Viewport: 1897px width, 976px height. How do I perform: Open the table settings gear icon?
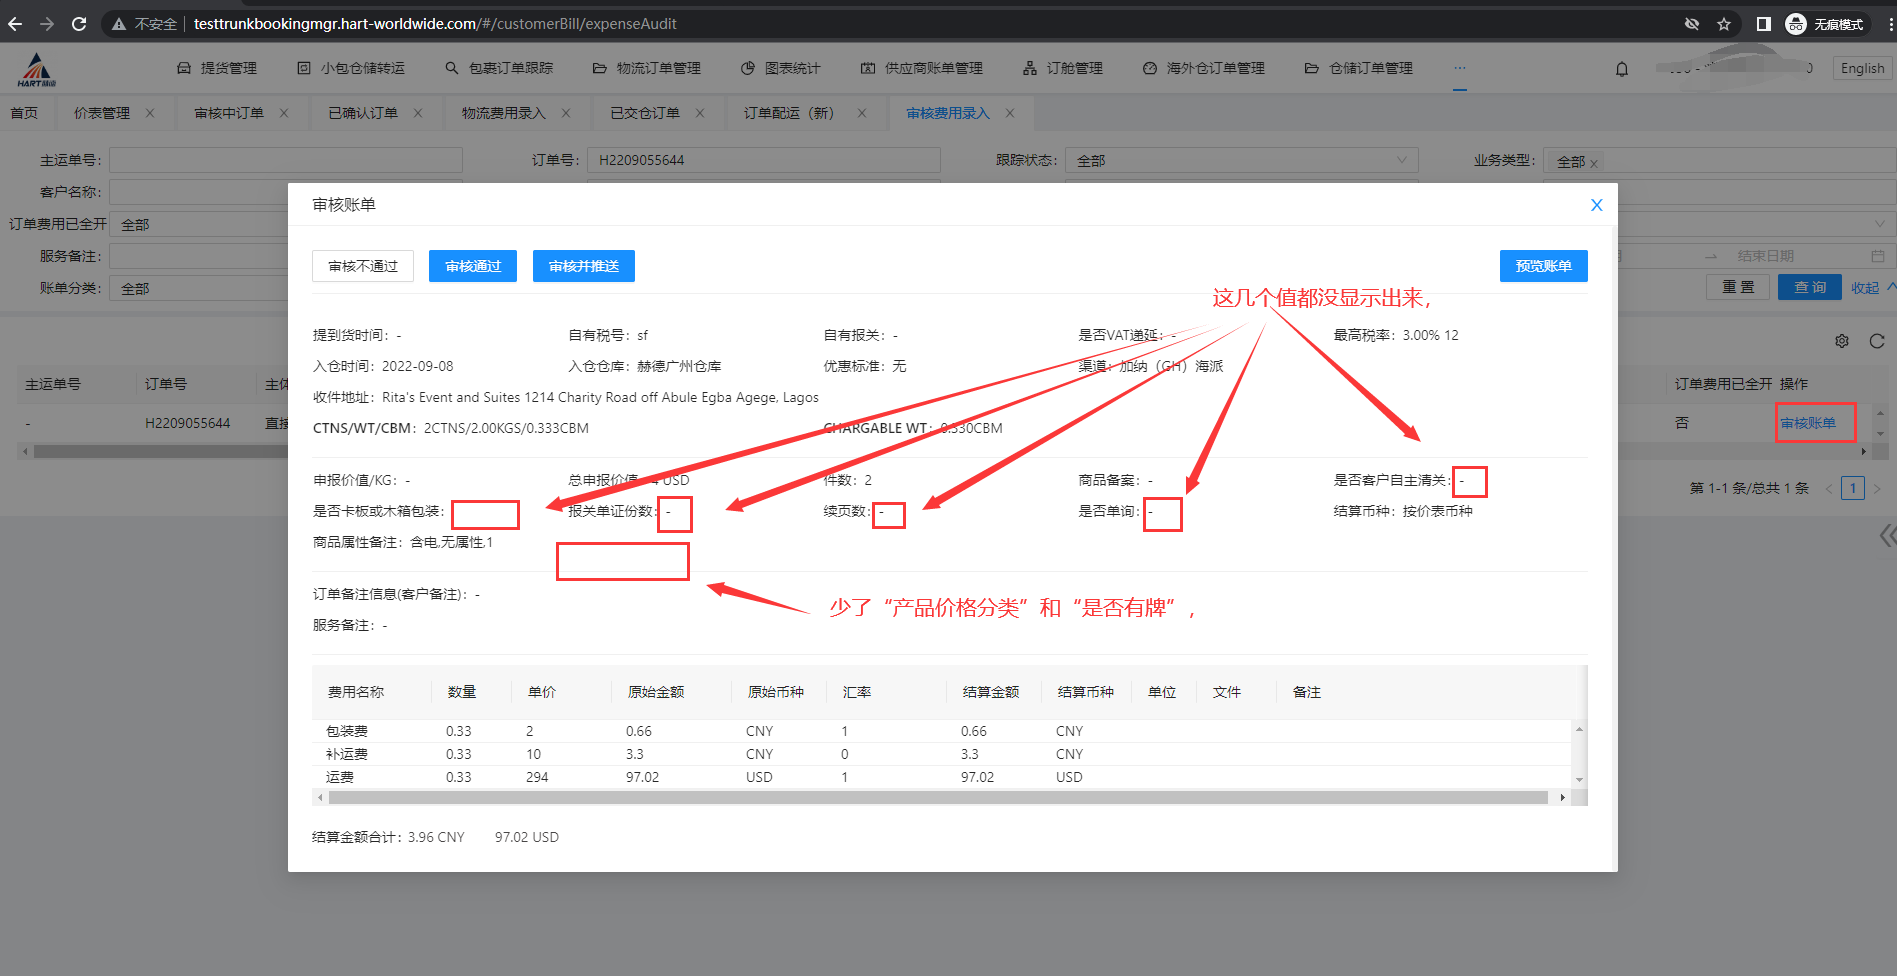pyautogui.click(x=1842, y=341)
